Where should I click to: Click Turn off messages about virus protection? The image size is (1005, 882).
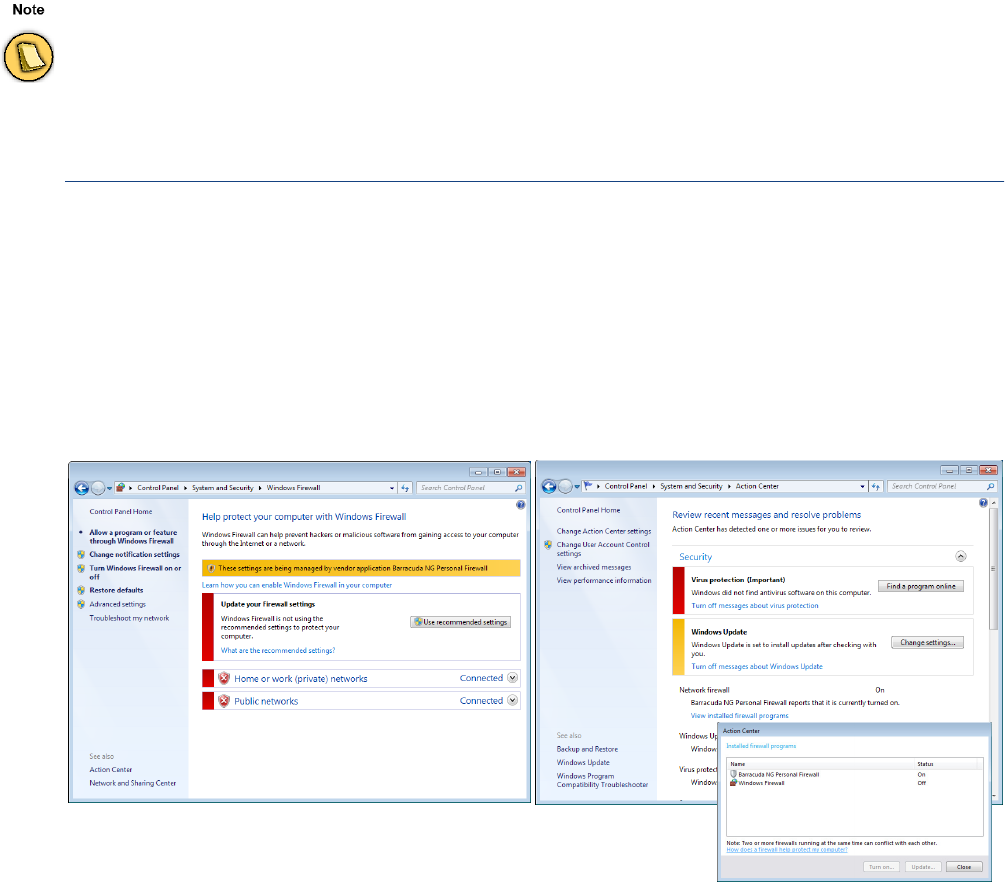(754, 606)
